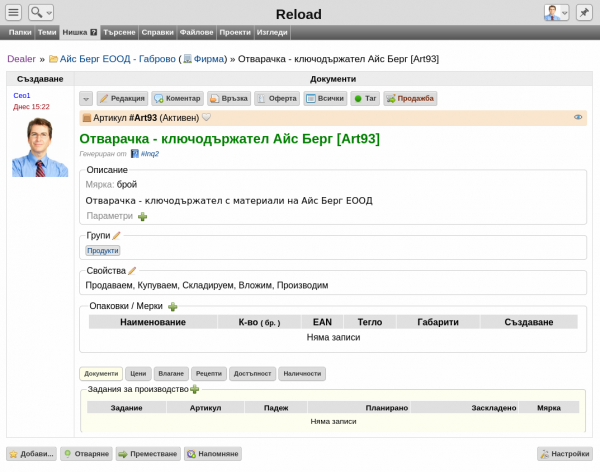Click the folder icon in breadcrumb
The width and height of the screenshot is (600, 472).
54,59
